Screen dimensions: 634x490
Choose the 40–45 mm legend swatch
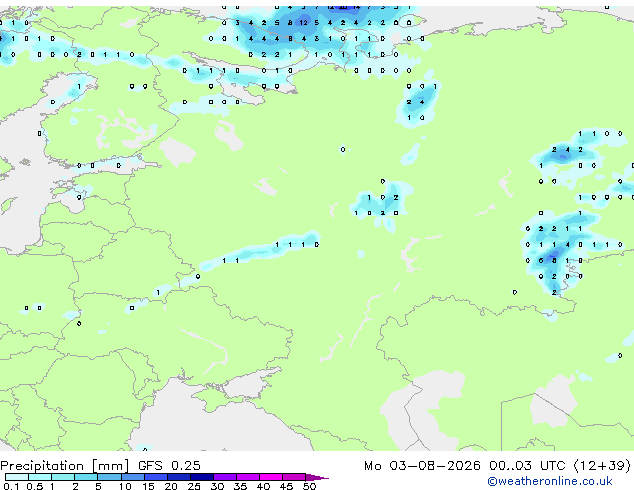(x=271, y=477)
